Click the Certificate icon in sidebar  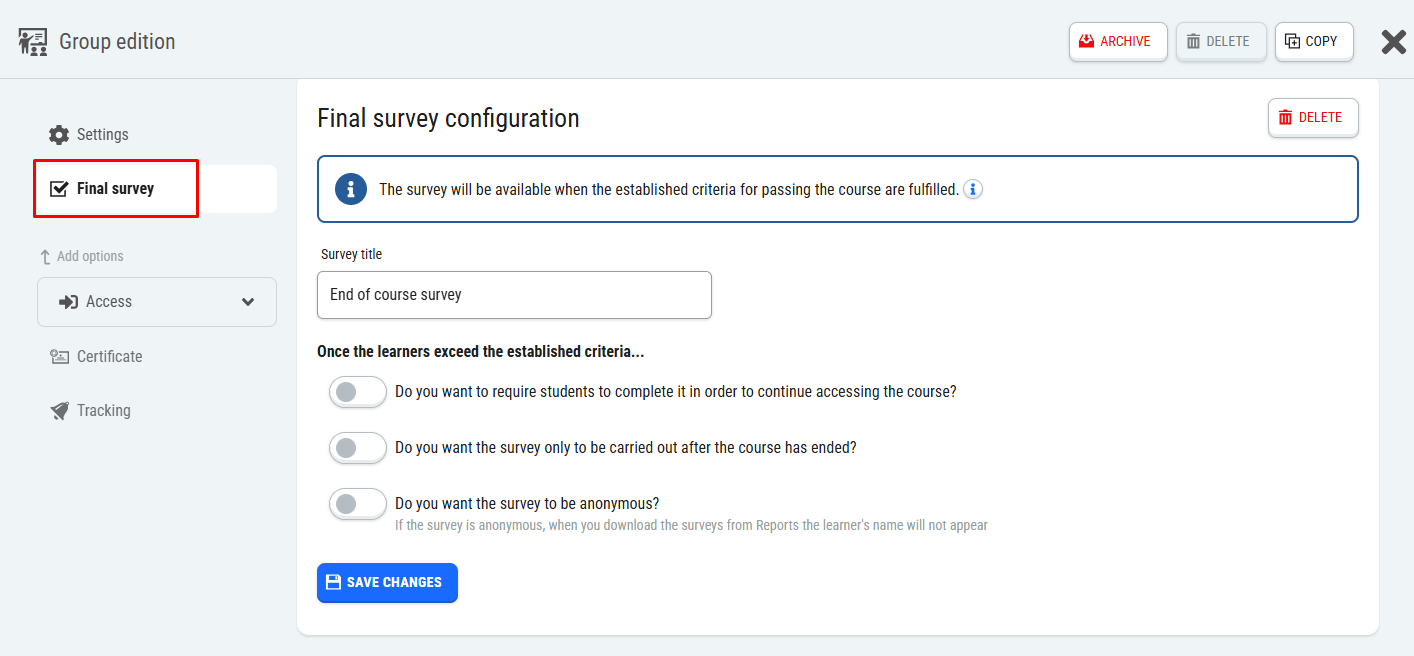59,357
